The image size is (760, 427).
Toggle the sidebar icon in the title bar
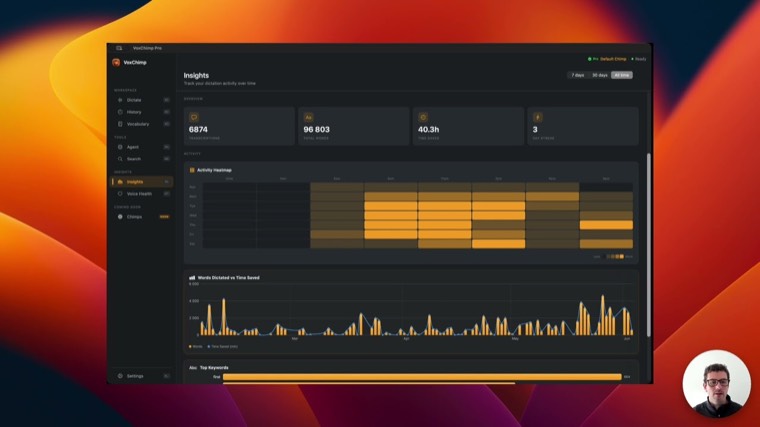coord(119,48)
